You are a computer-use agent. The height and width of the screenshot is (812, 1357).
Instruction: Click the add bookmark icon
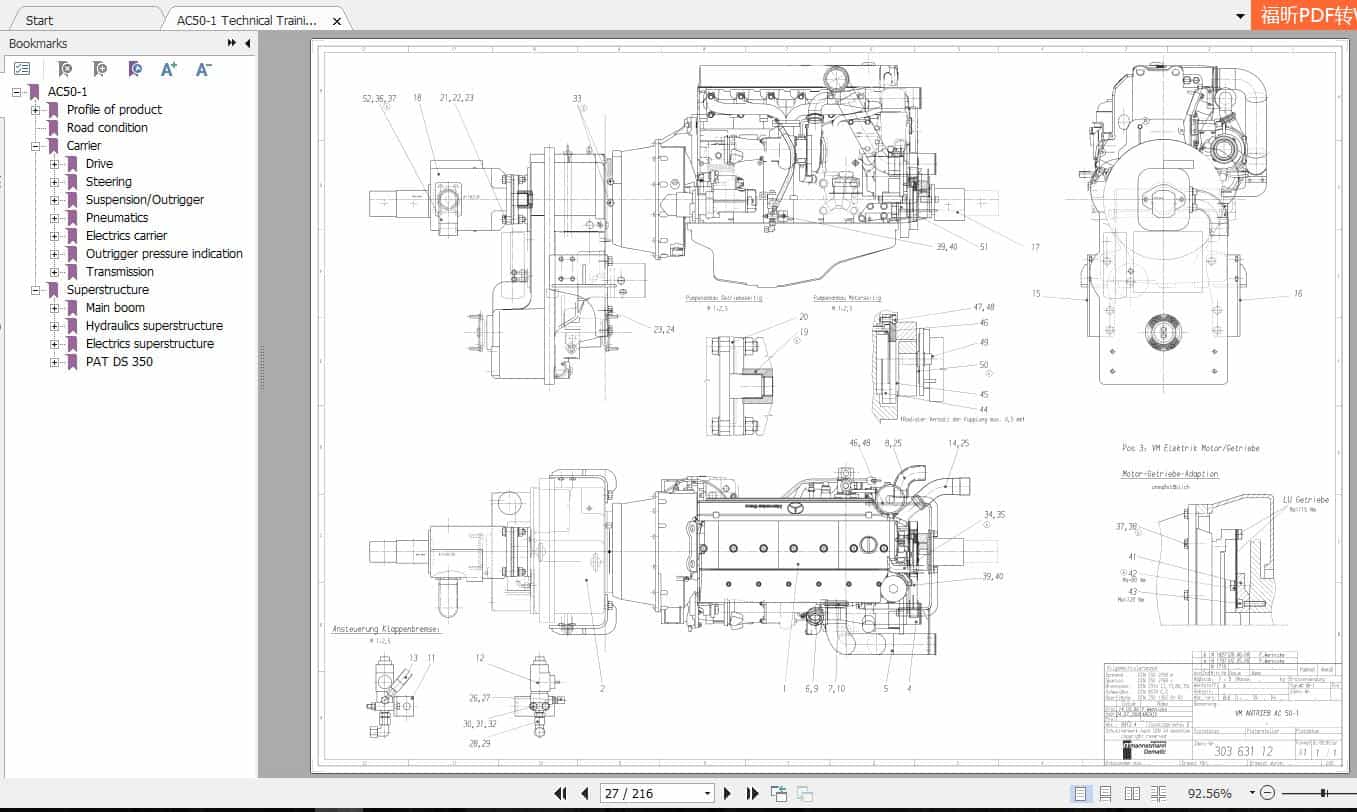[x=99, y=68]
